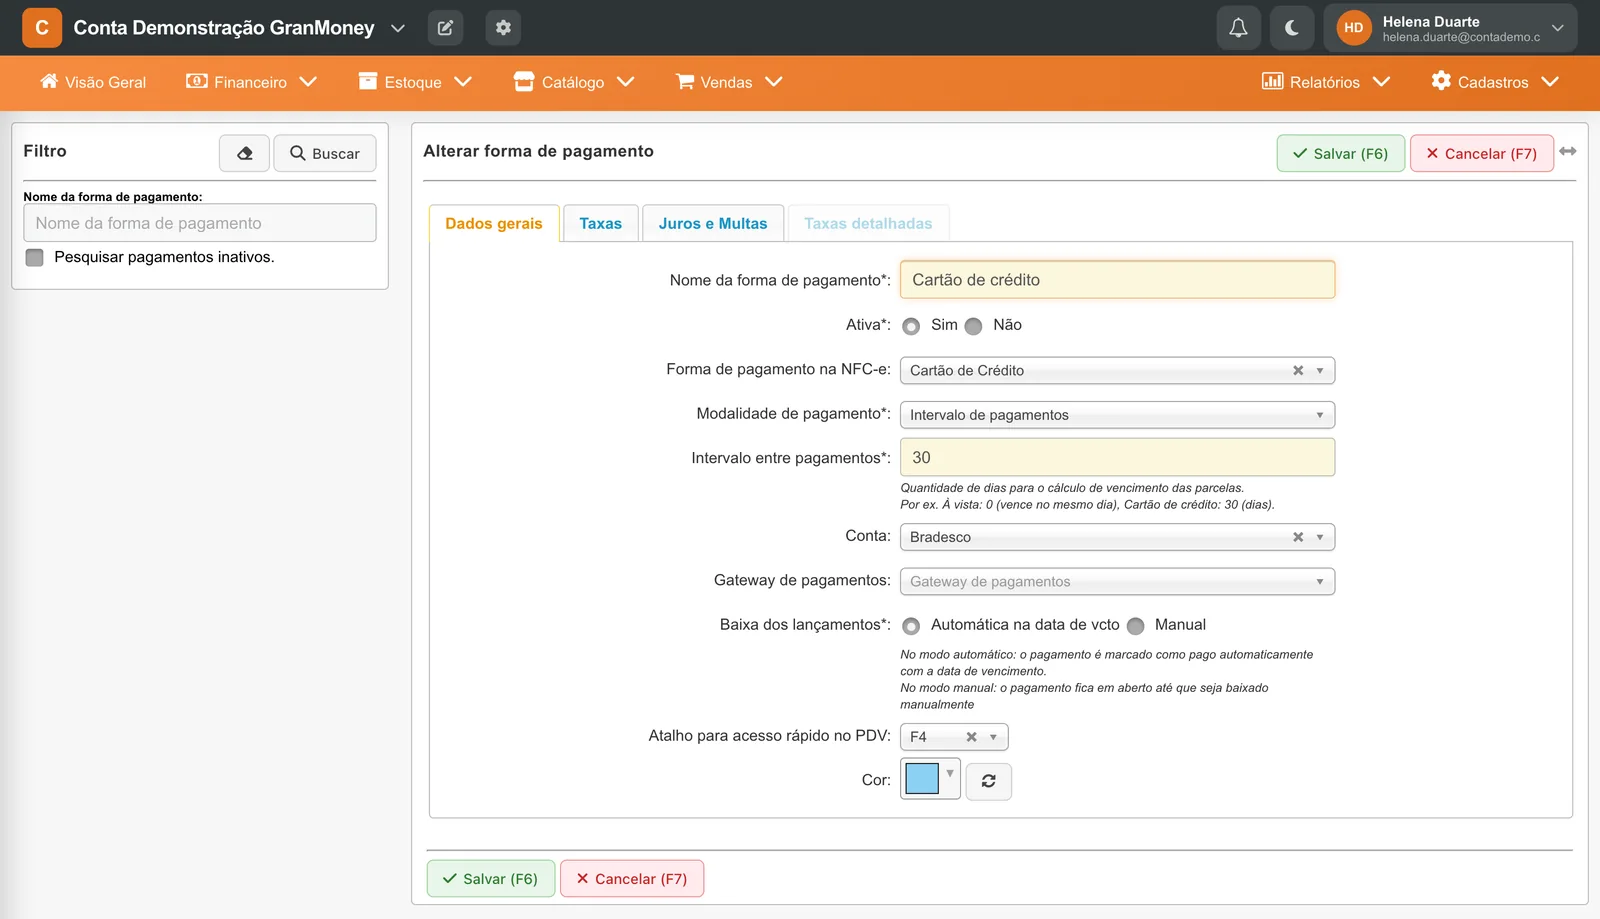This screenshot has height=919, width=1600.
Task: Check Pesquisar pagamentos inativos
Action: click(x=35, y=258)
